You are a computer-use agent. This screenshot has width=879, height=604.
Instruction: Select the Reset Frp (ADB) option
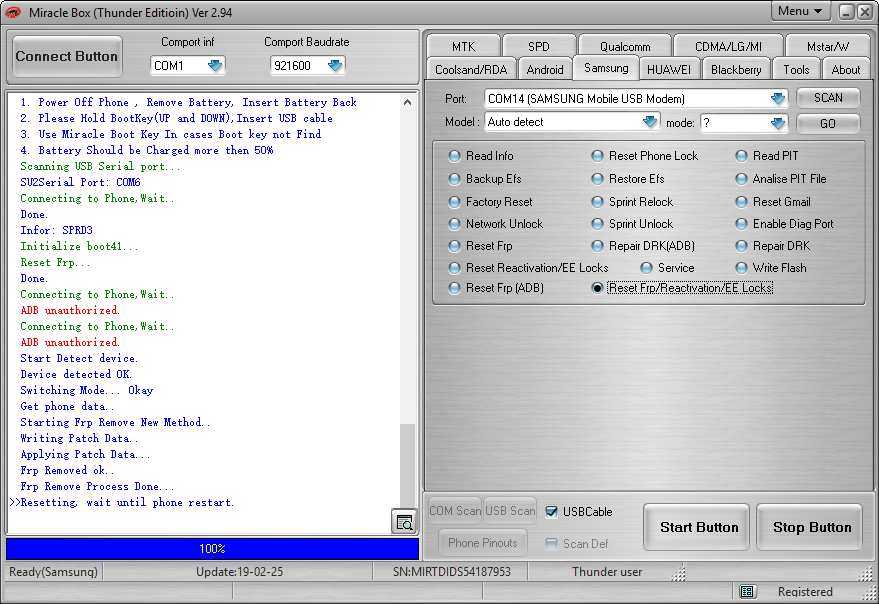point(454,288)
